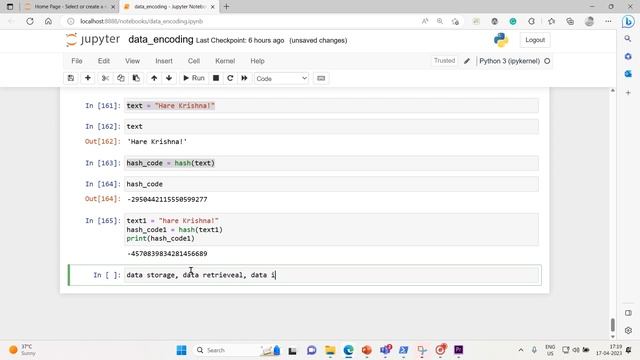Click the Trusted notebook indicator

(x=444, y=61)
